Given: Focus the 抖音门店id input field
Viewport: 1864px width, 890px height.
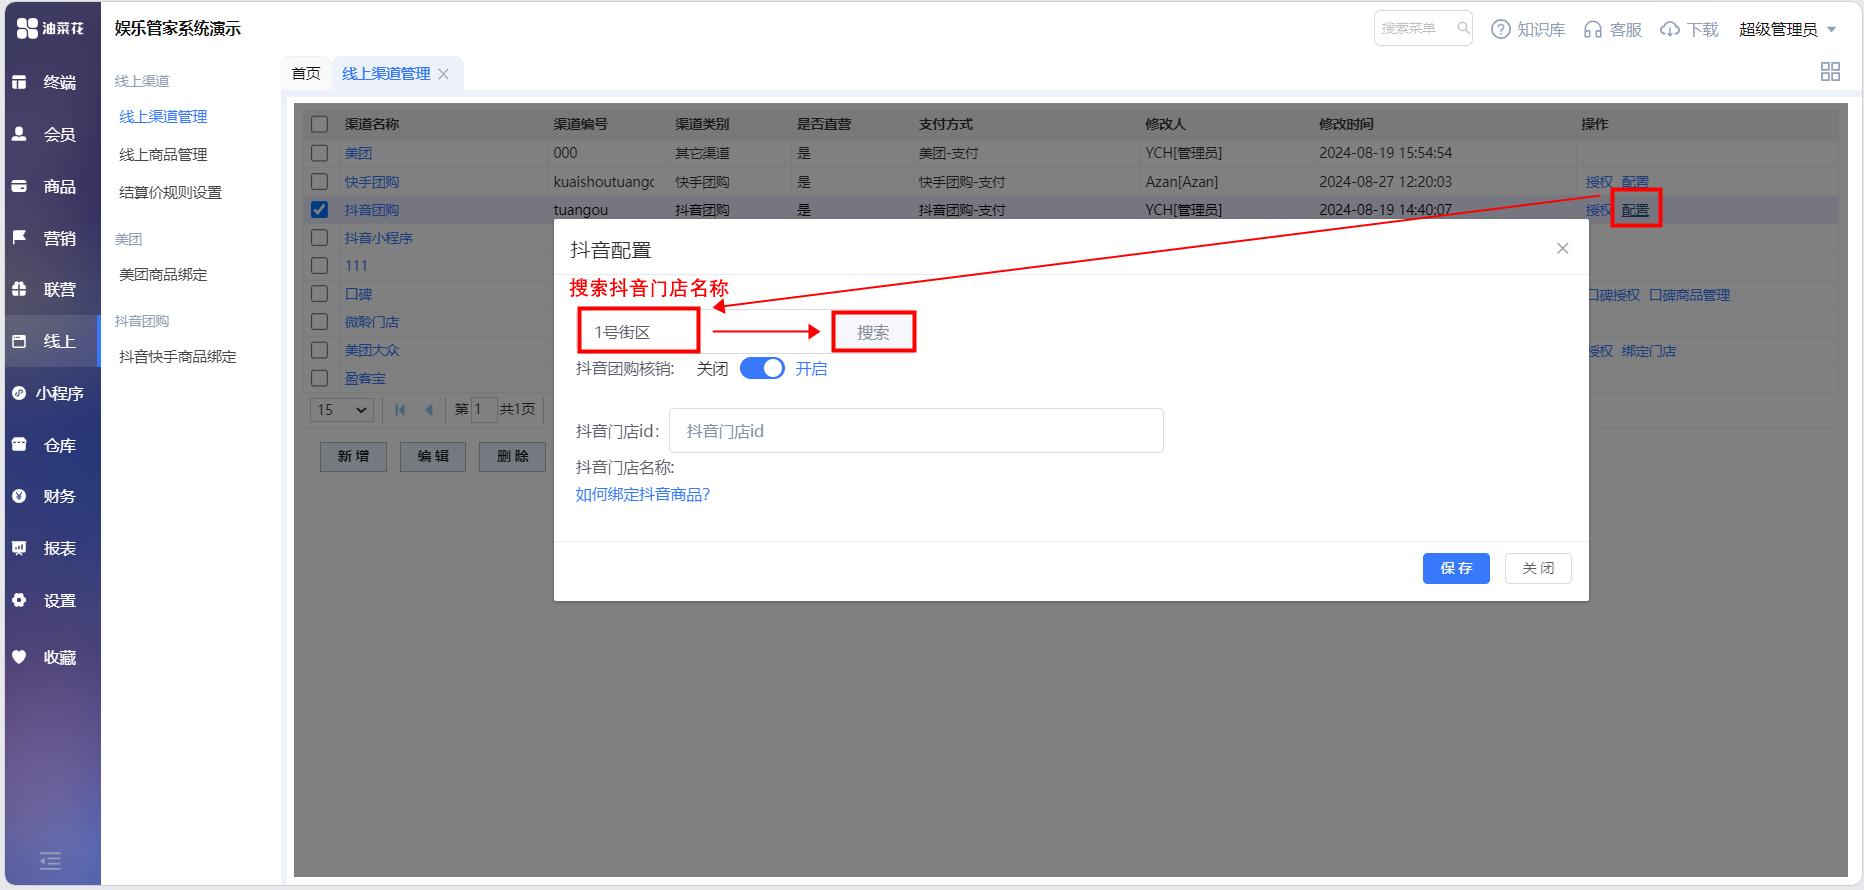Looking at the screenshot, I should coord(916,431).
